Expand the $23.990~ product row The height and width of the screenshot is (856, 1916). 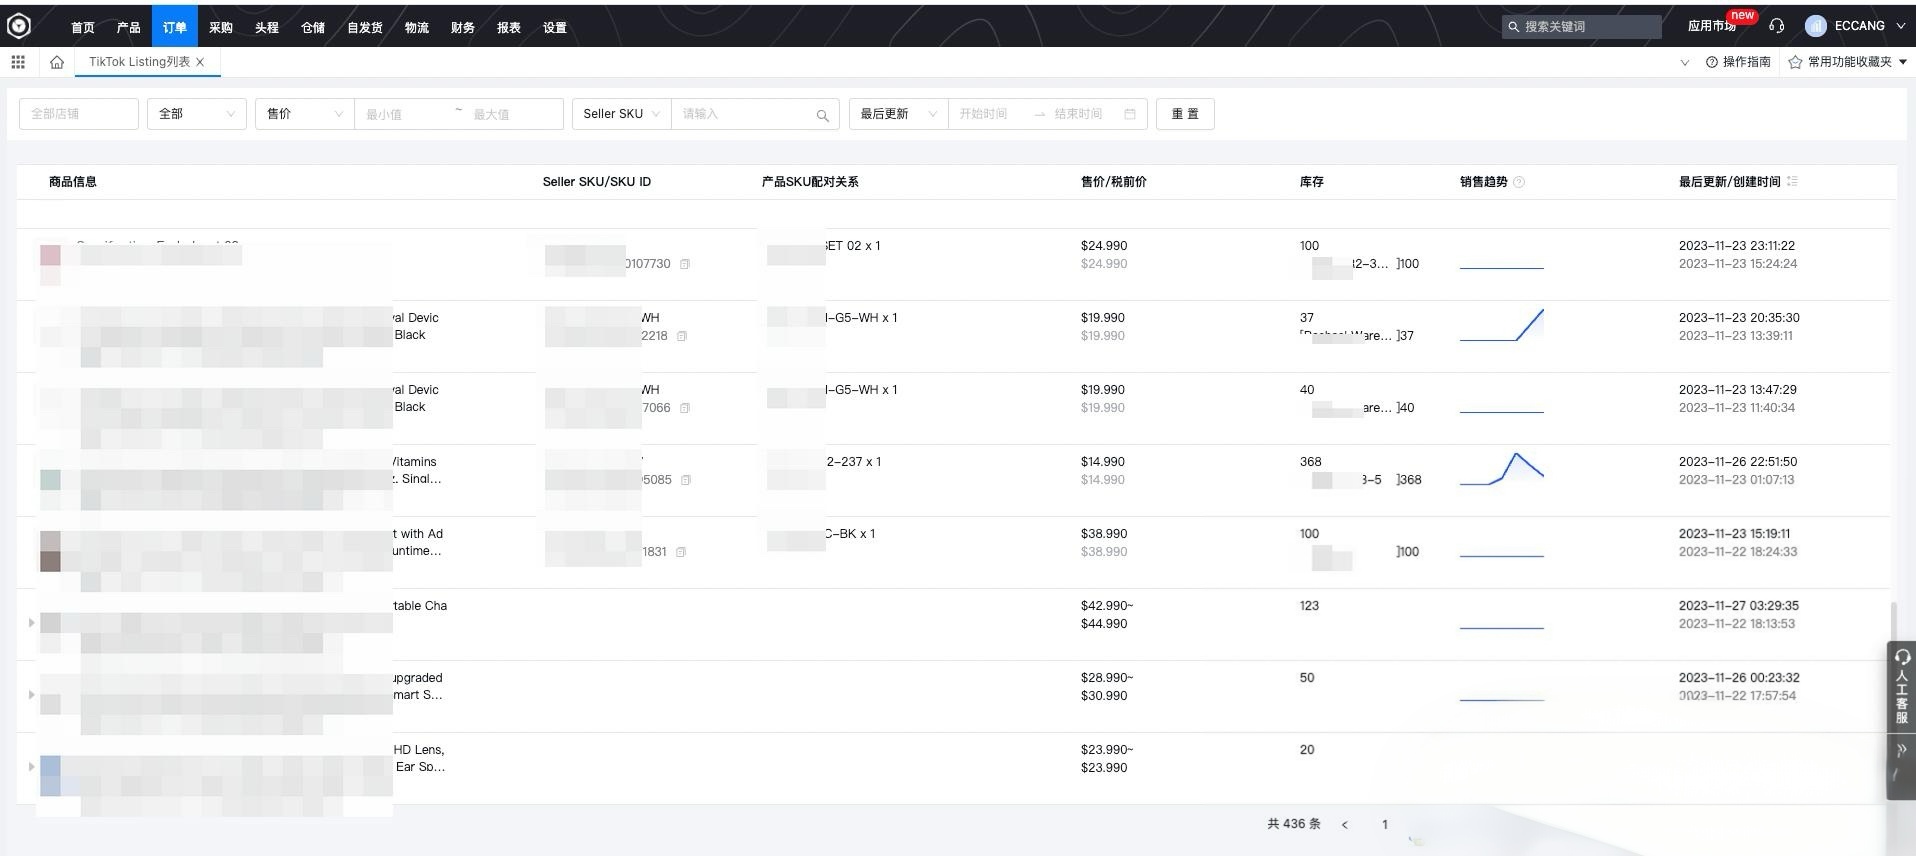pos(31,766)
